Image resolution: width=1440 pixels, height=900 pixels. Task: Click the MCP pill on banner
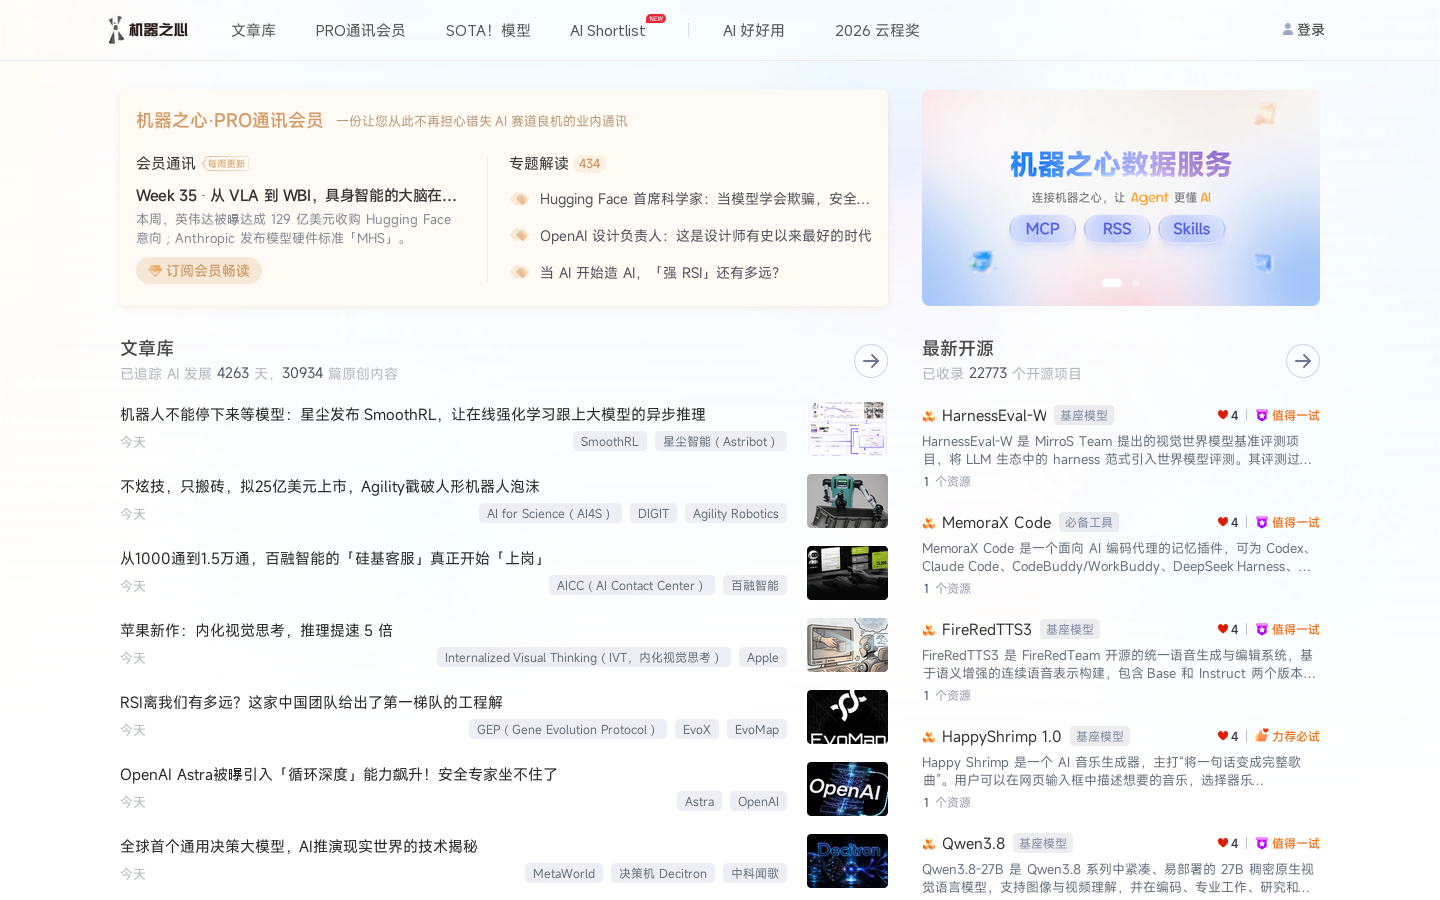tap(1042, 229)
